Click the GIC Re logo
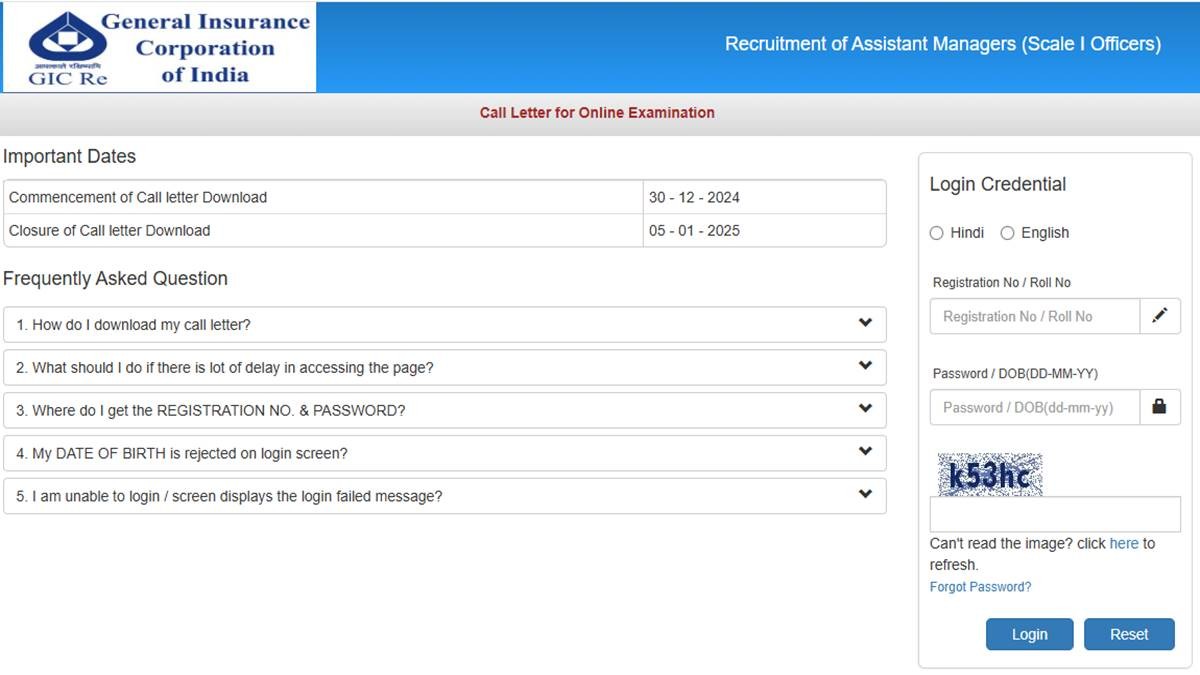Image resolution: width=1200 pixels, height=675 pixels. point(160,47)
